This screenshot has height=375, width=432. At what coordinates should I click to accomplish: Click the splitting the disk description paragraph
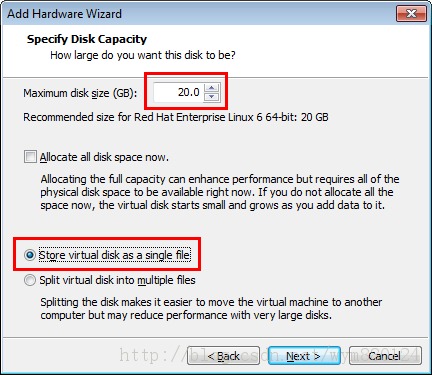211,309
